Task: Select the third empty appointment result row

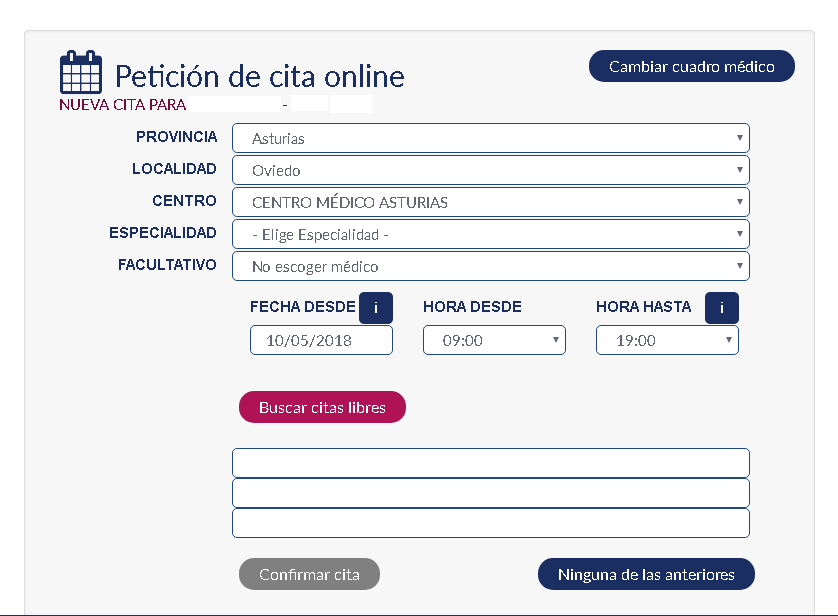Action: (490, 524)
